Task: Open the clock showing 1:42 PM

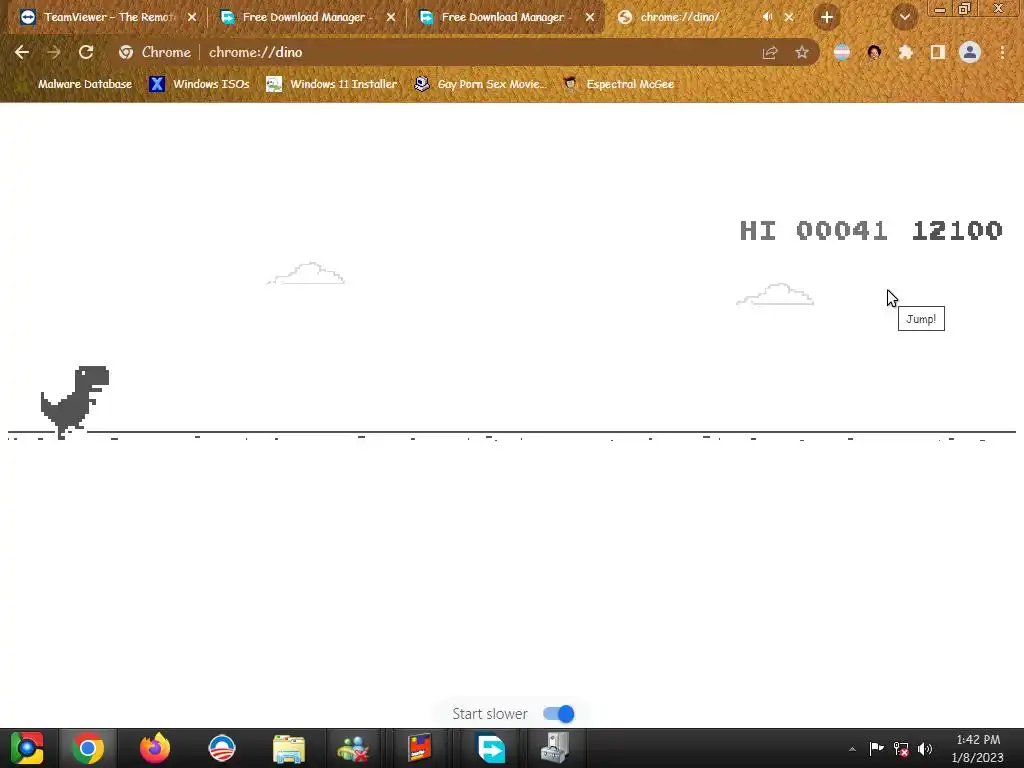Action: (x=978, y=748)
